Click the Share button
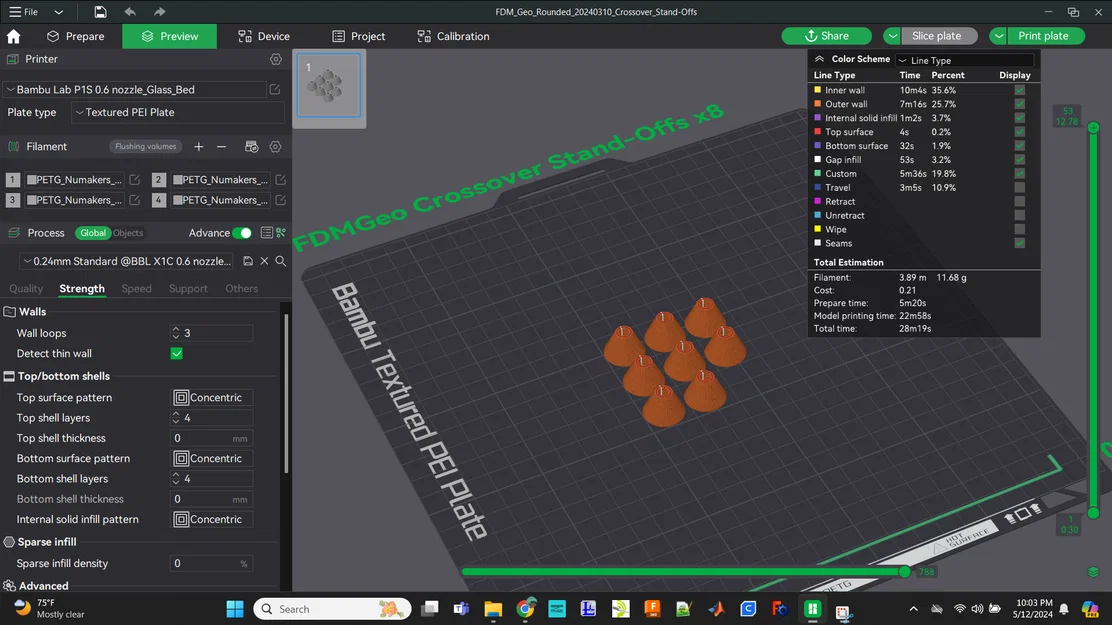 pos(826,36)
